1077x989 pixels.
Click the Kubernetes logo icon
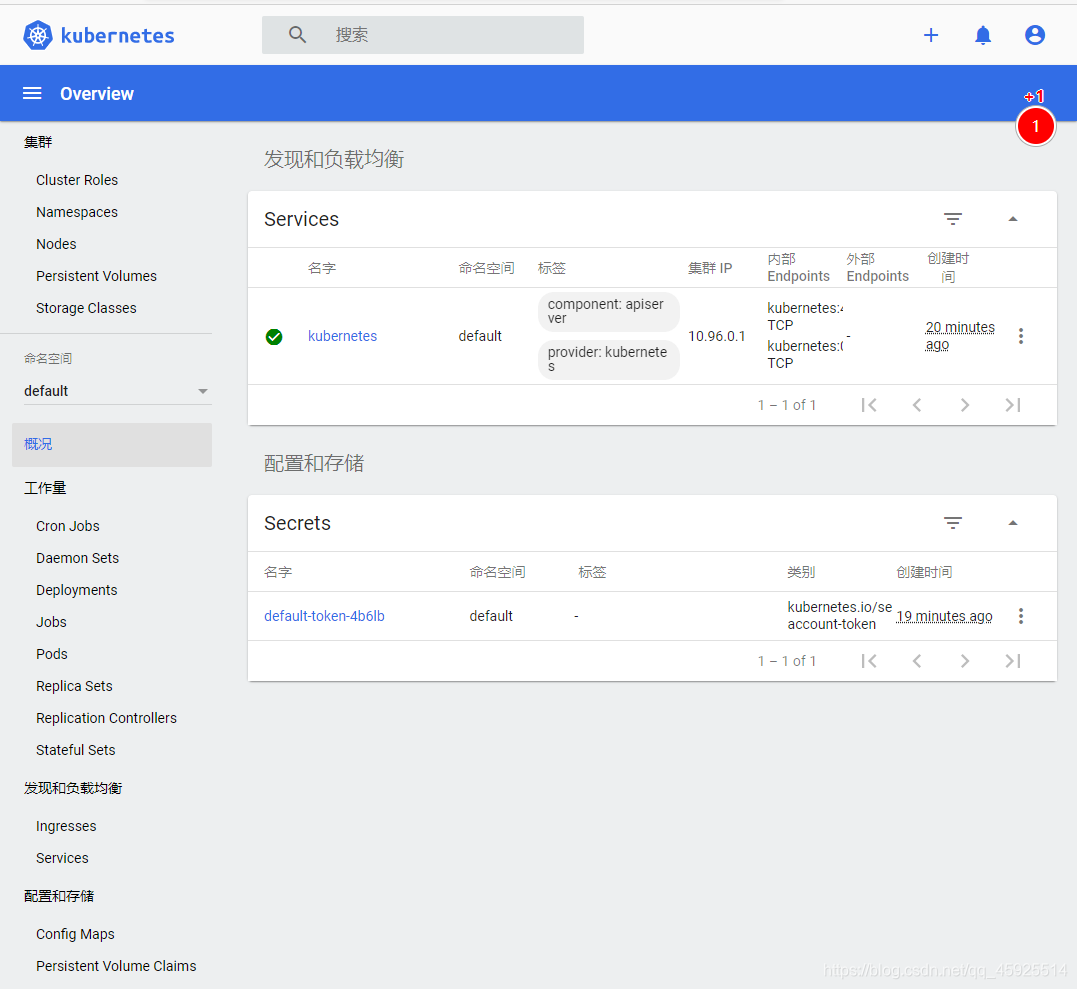pos(38,35)
